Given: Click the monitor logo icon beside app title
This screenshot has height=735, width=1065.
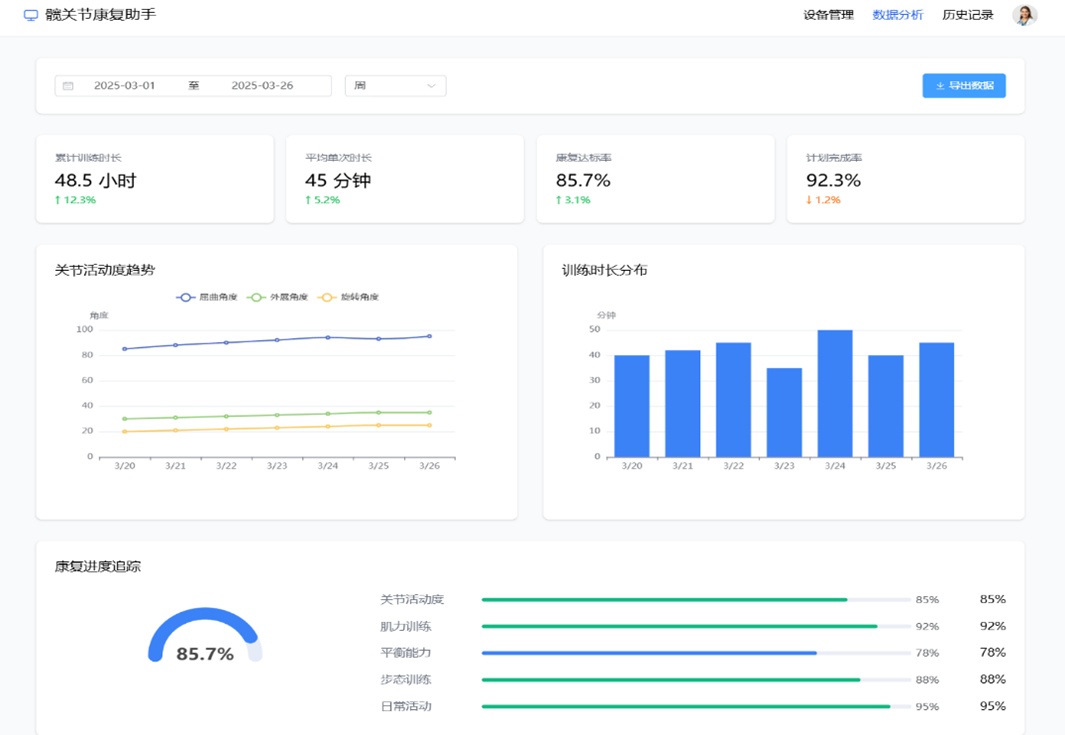Looking at the screenshot, I should tap(31, 16).
